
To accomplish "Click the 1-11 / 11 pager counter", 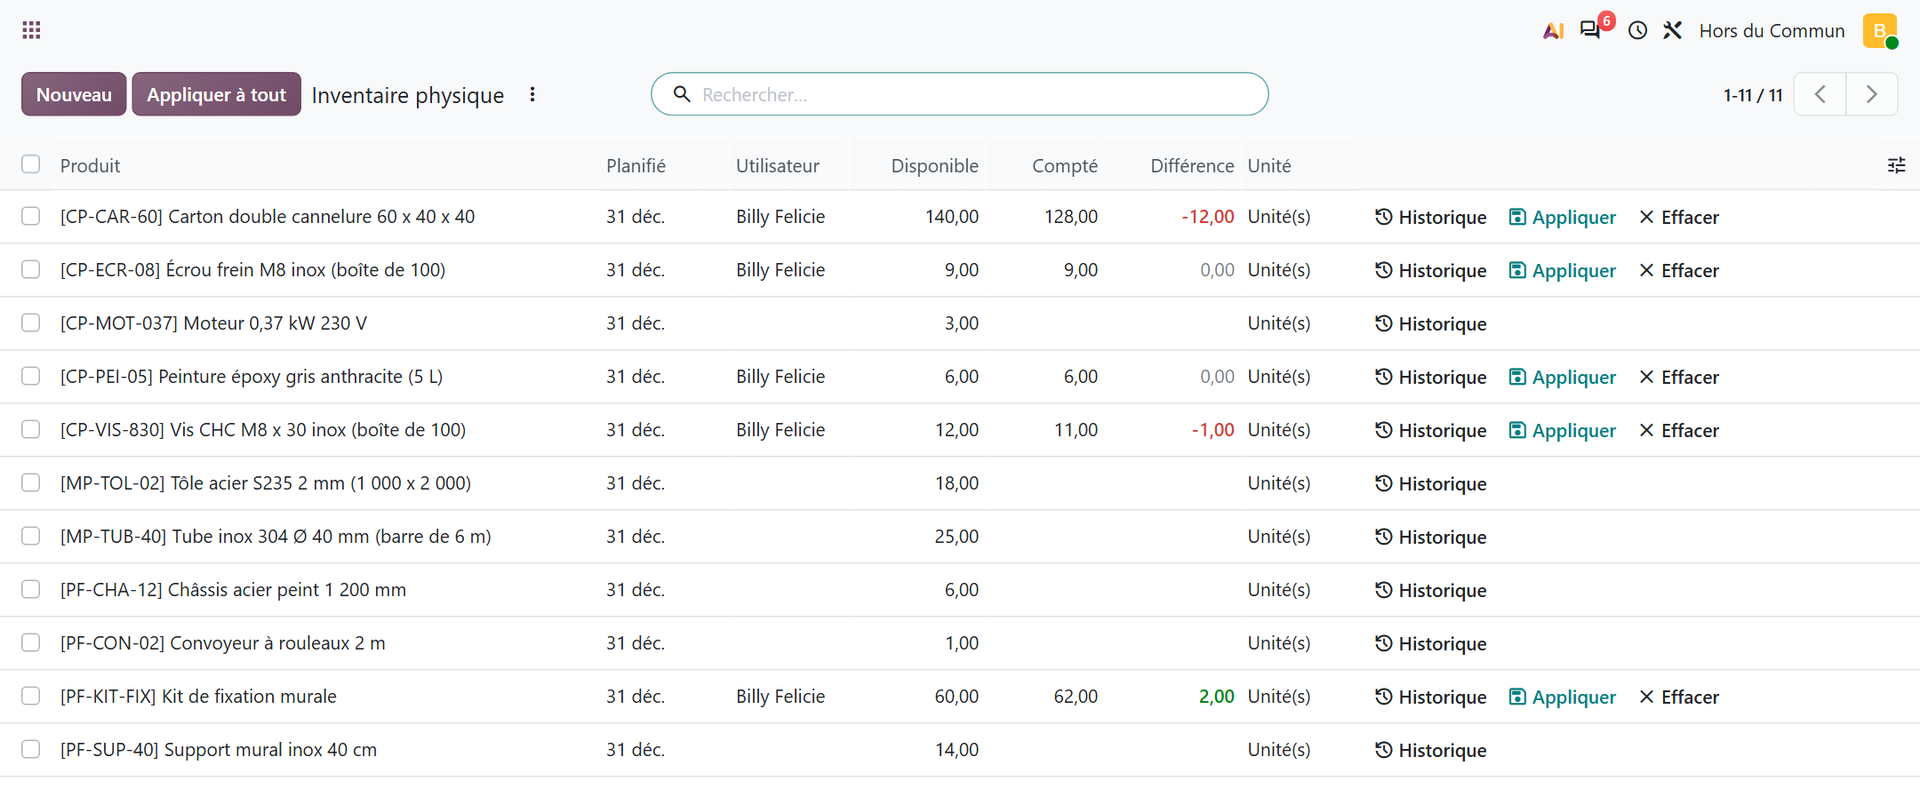I will click(x=1753, y=95).
